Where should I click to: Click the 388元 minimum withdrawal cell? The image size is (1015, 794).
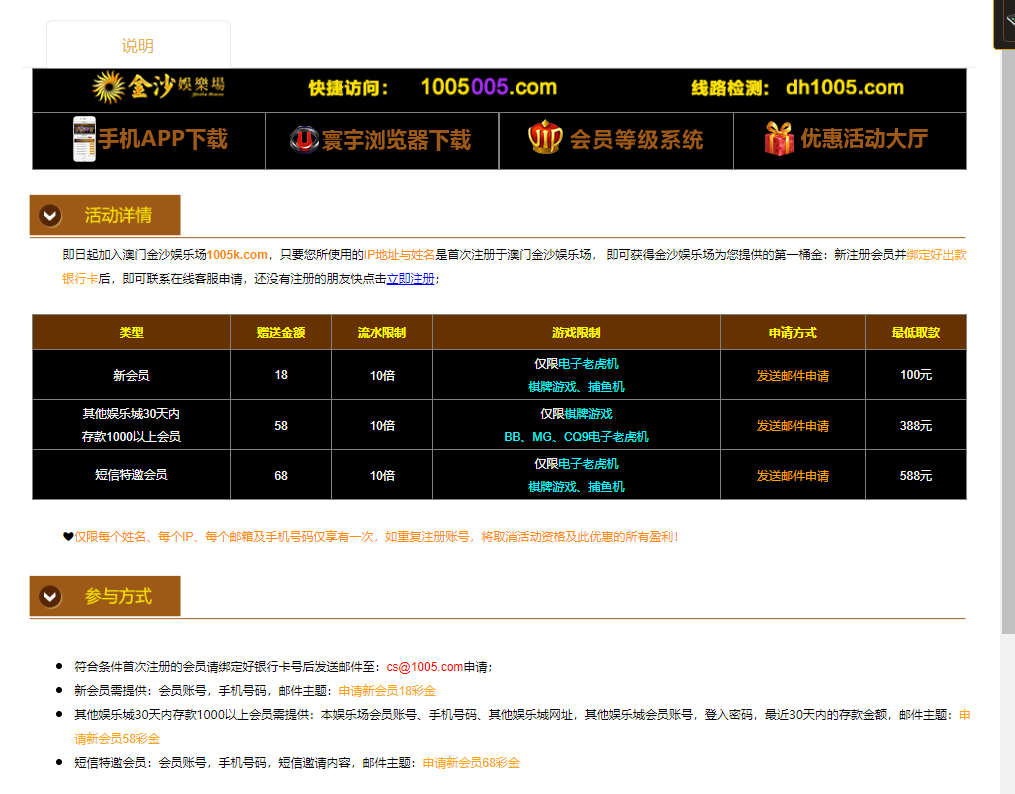(915, 425)
